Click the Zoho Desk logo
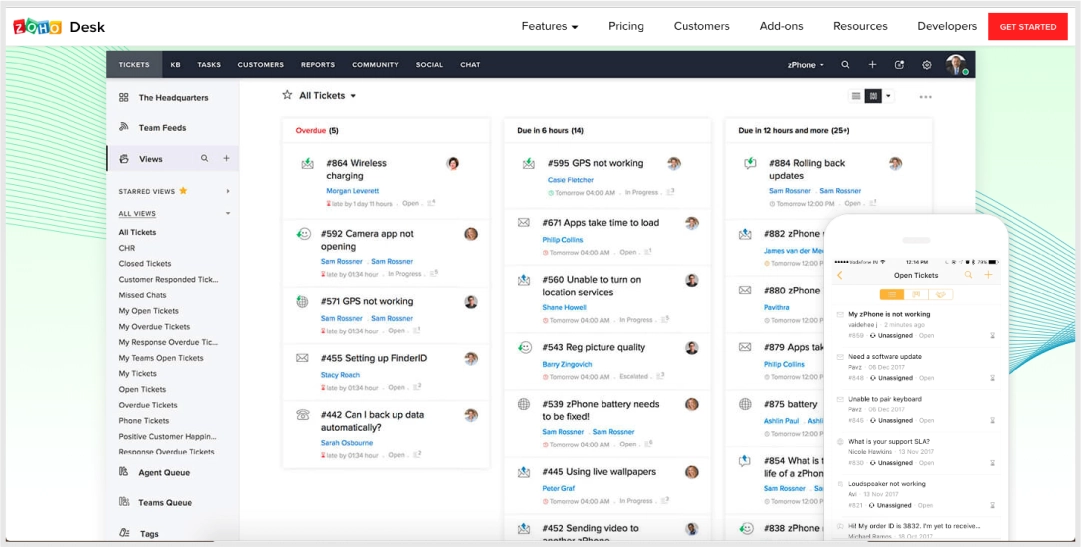The image size is (1081, 547). click(x=59, y=28)
